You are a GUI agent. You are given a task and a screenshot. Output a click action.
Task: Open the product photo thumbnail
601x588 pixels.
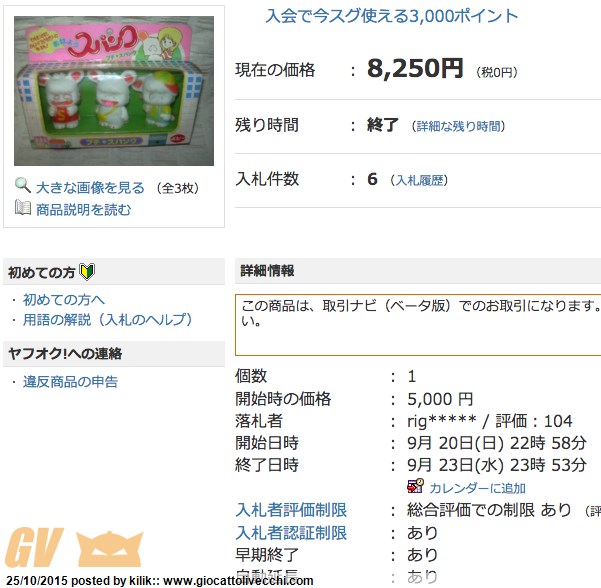click(x=114, y=91)
